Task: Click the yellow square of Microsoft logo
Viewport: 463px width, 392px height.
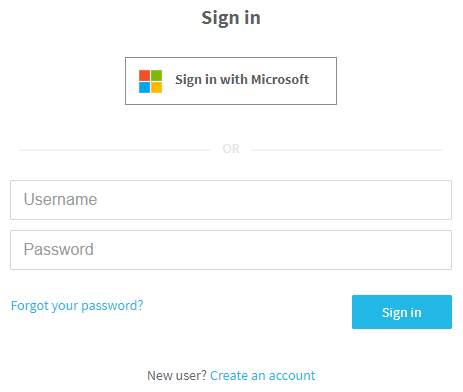Action: (157, 87)
